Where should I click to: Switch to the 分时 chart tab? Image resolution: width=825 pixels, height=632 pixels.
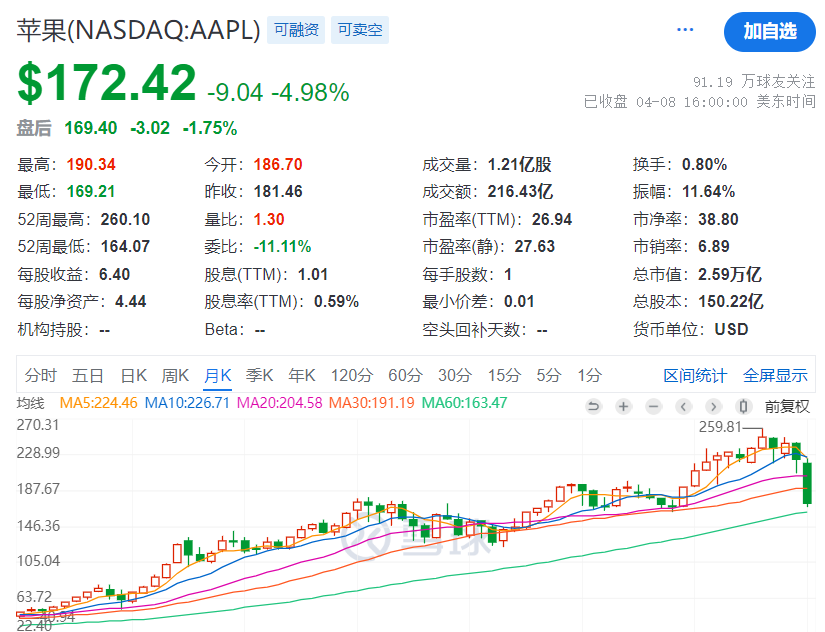pyautogui.click(x=41, y=376)
